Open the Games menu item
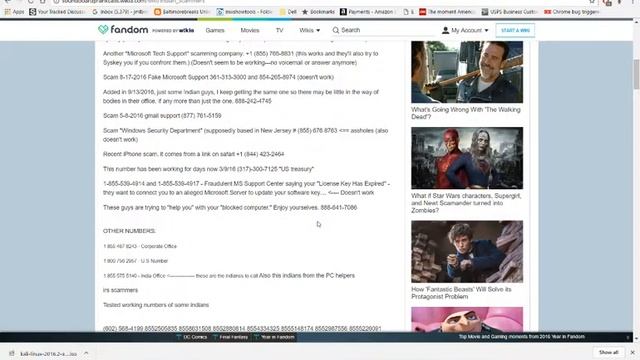 tap(215, 30)
